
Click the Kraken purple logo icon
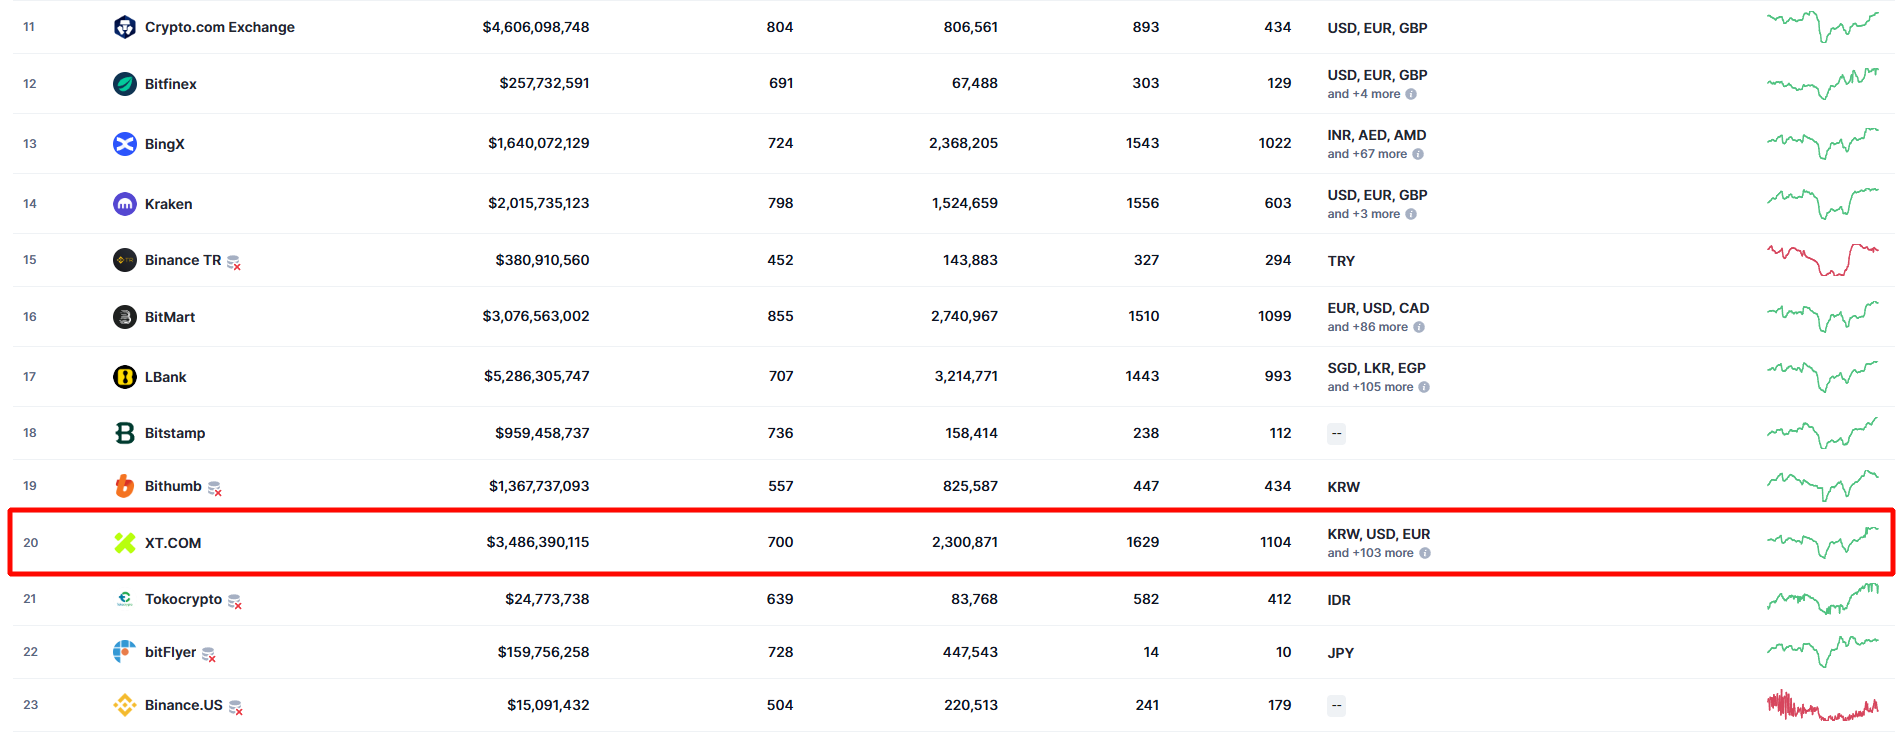click(124, 204)
